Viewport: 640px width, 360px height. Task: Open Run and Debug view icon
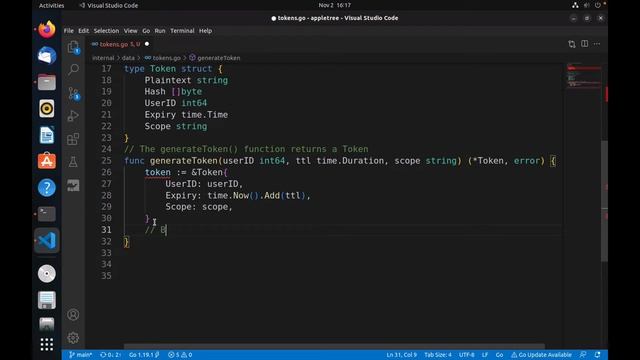tap(73, 116)
